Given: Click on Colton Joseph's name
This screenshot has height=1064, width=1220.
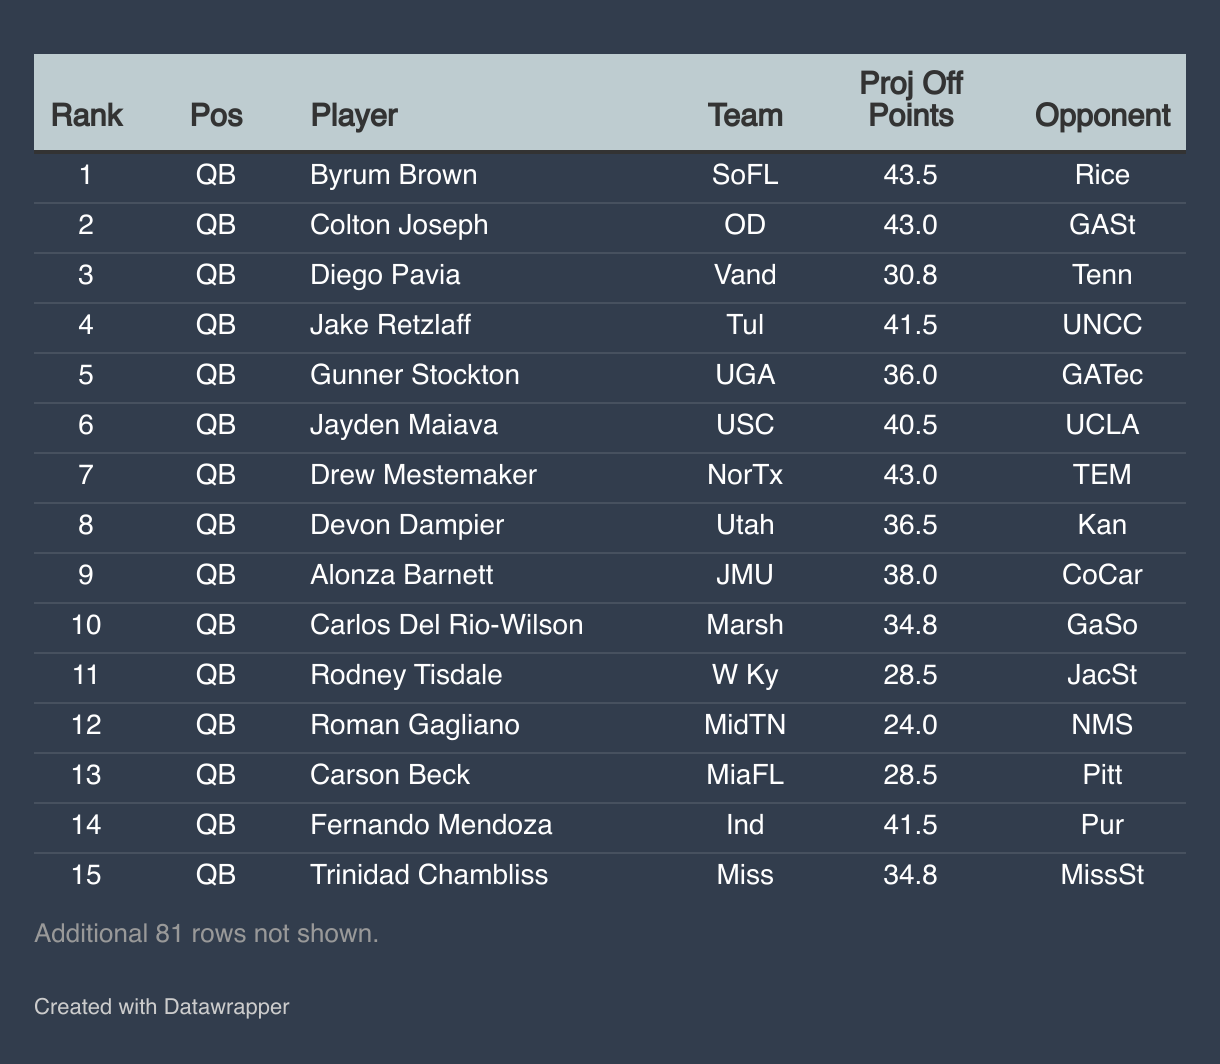Looking at the screenshot, I should pyautogui.click(x=399, y=225).
